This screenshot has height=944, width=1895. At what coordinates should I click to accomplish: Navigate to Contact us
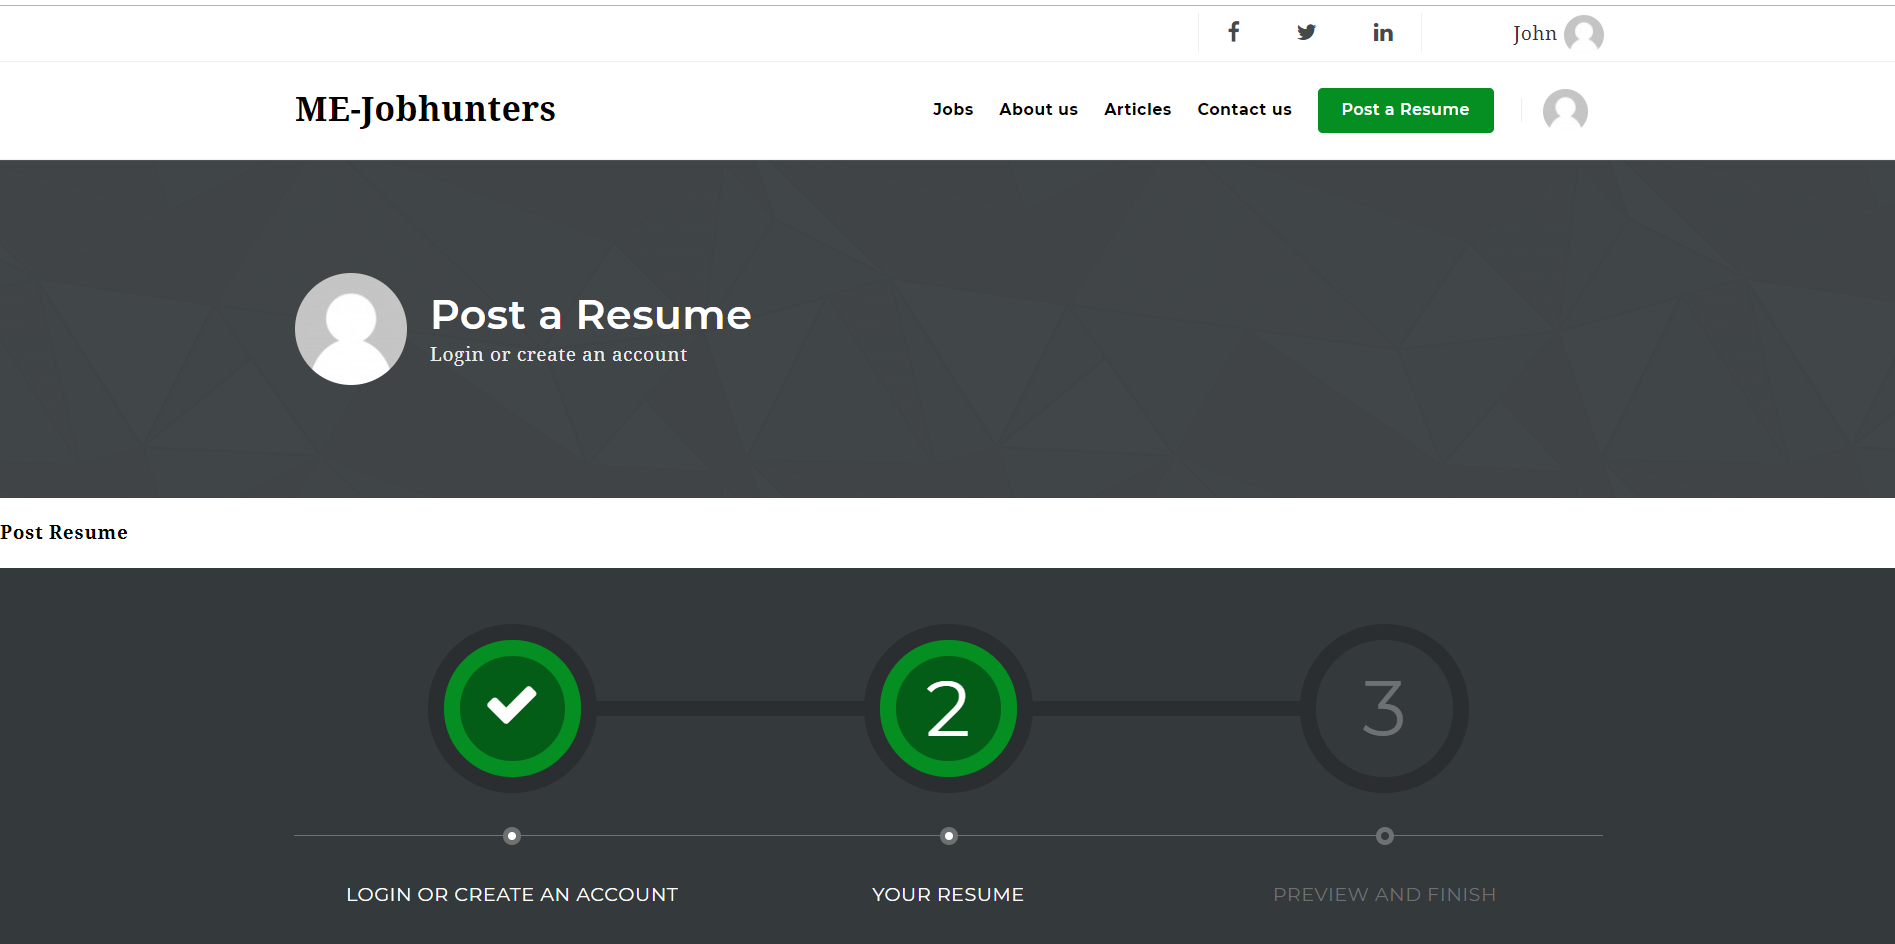[1244, 110]
